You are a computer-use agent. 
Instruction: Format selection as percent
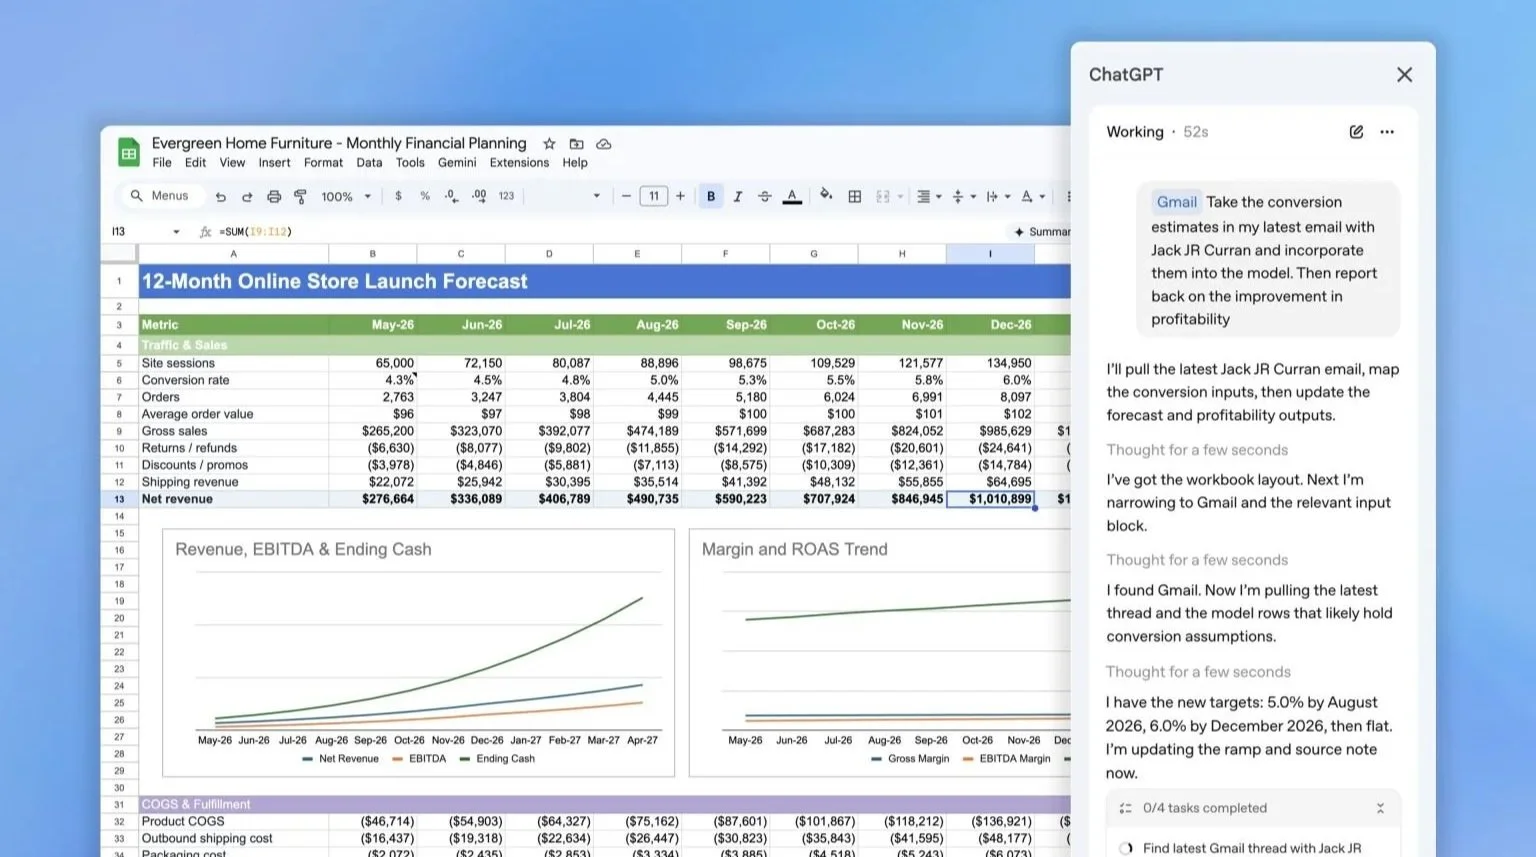tap(424, 196)
